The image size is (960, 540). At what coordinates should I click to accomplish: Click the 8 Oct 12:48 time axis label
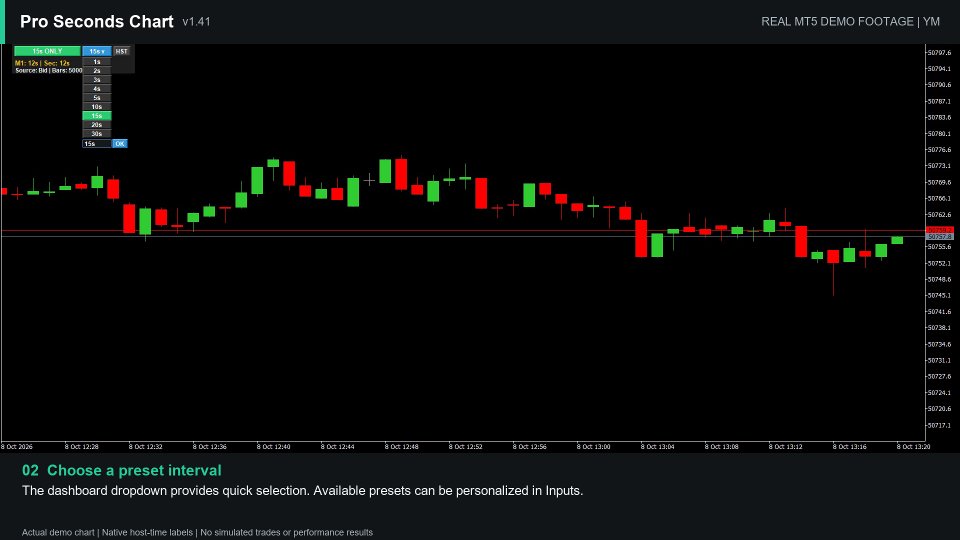click(402, 447)
